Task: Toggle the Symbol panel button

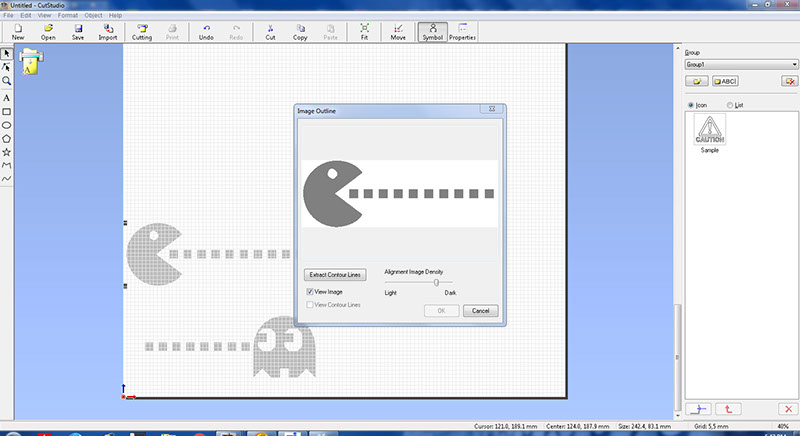Action: [x=433, y=32]
